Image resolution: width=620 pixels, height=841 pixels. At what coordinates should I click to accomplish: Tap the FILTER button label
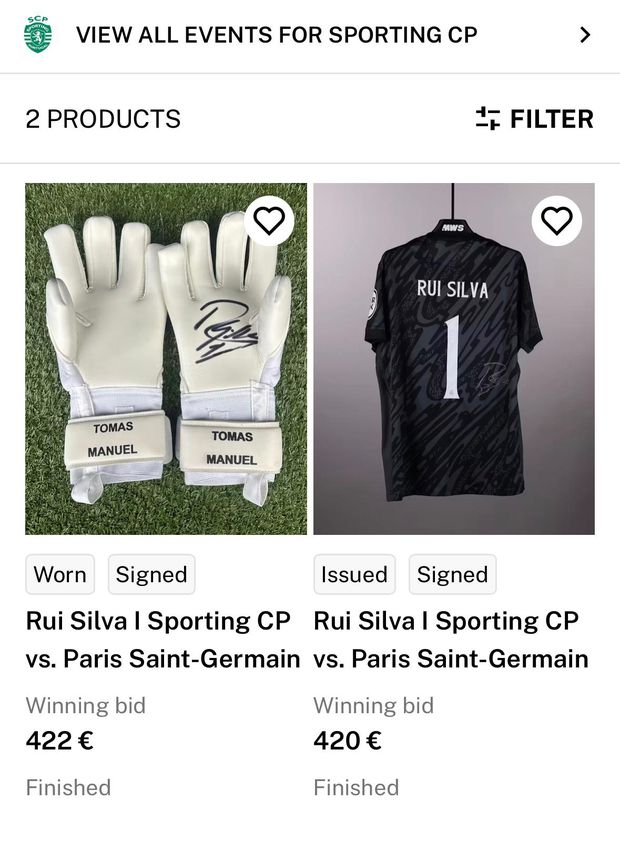coord(551,119)
